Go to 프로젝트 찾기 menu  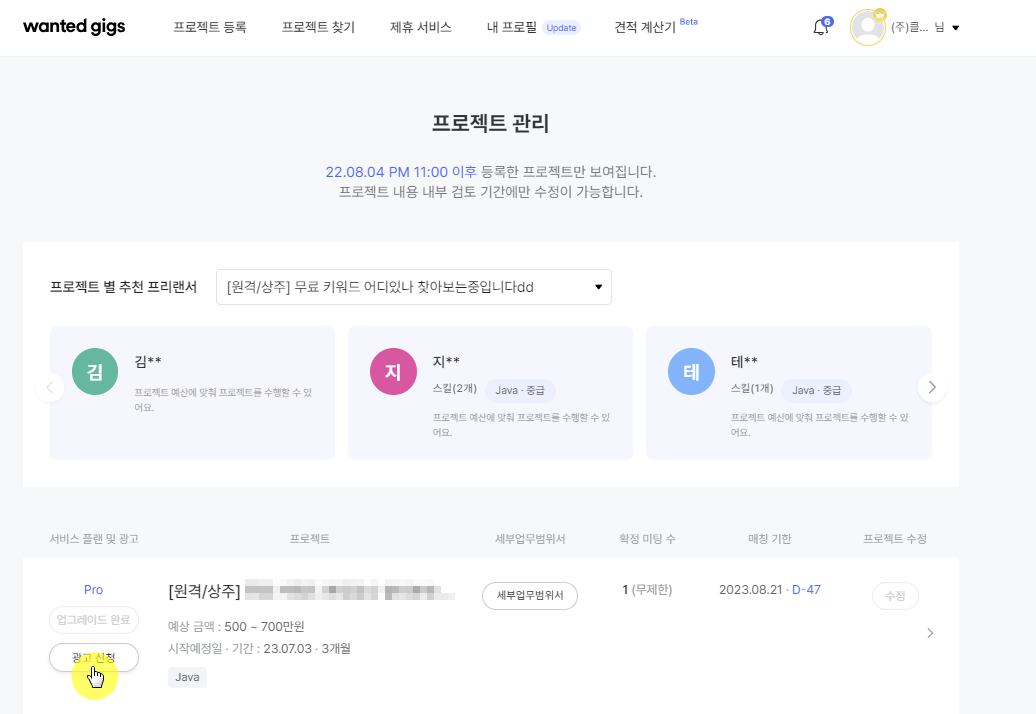tap(318, 28)
